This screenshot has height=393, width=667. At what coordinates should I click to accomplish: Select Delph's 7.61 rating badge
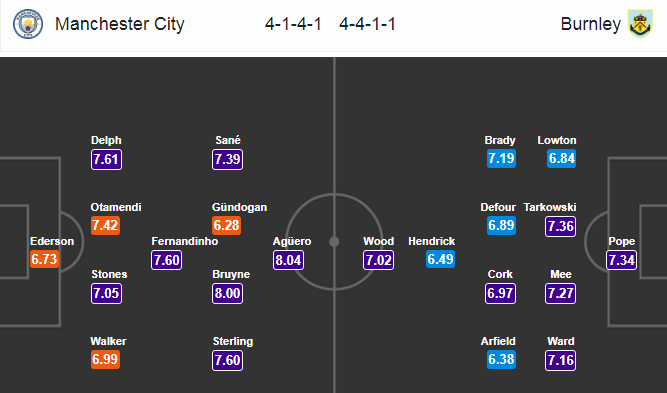click(106, 159)
